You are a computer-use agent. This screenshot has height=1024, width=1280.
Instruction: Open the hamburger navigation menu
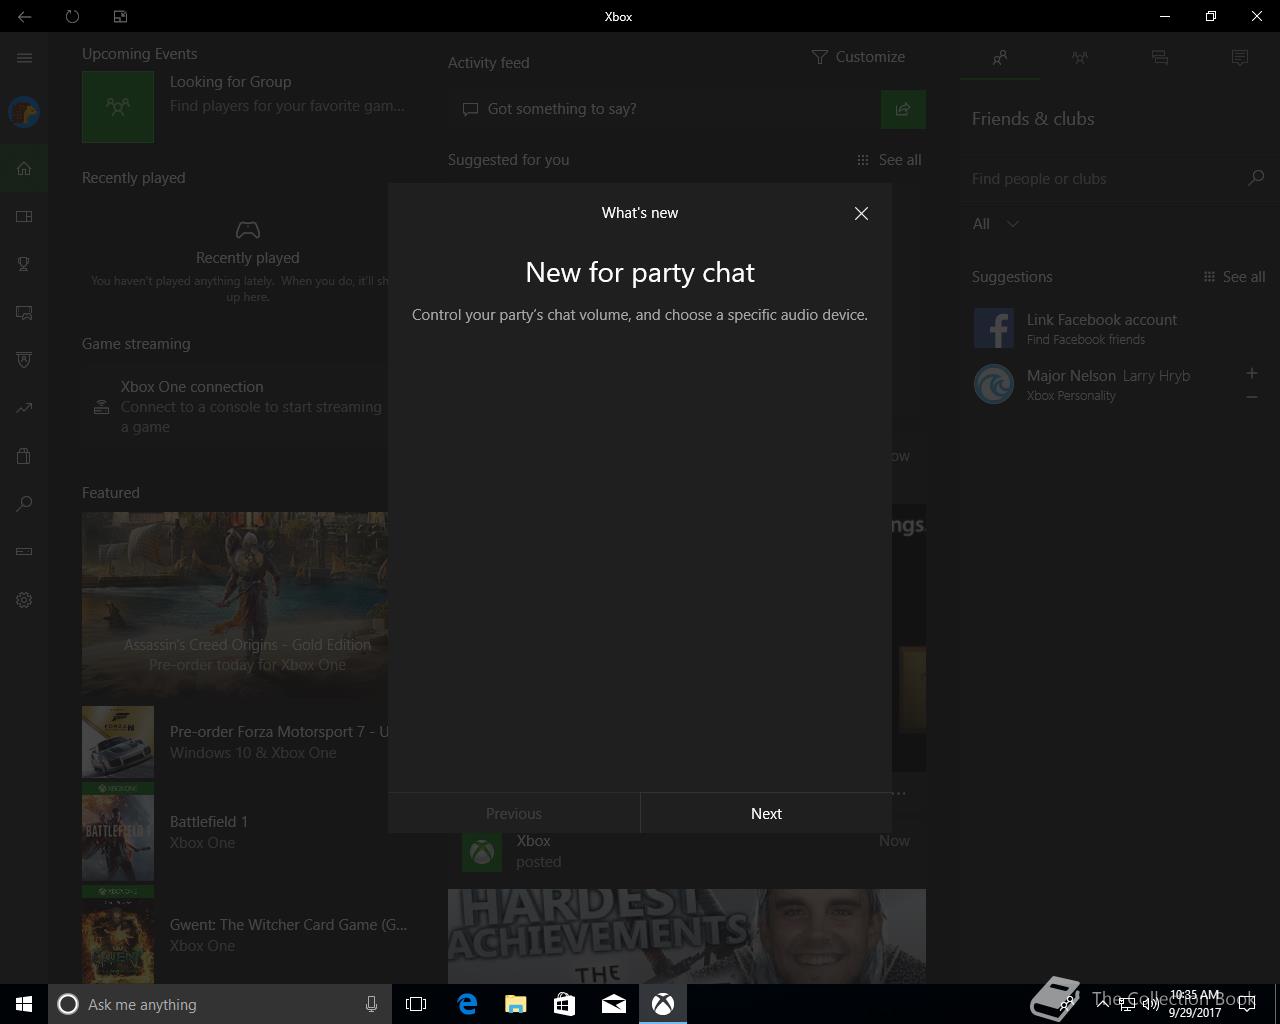[24, 57]
